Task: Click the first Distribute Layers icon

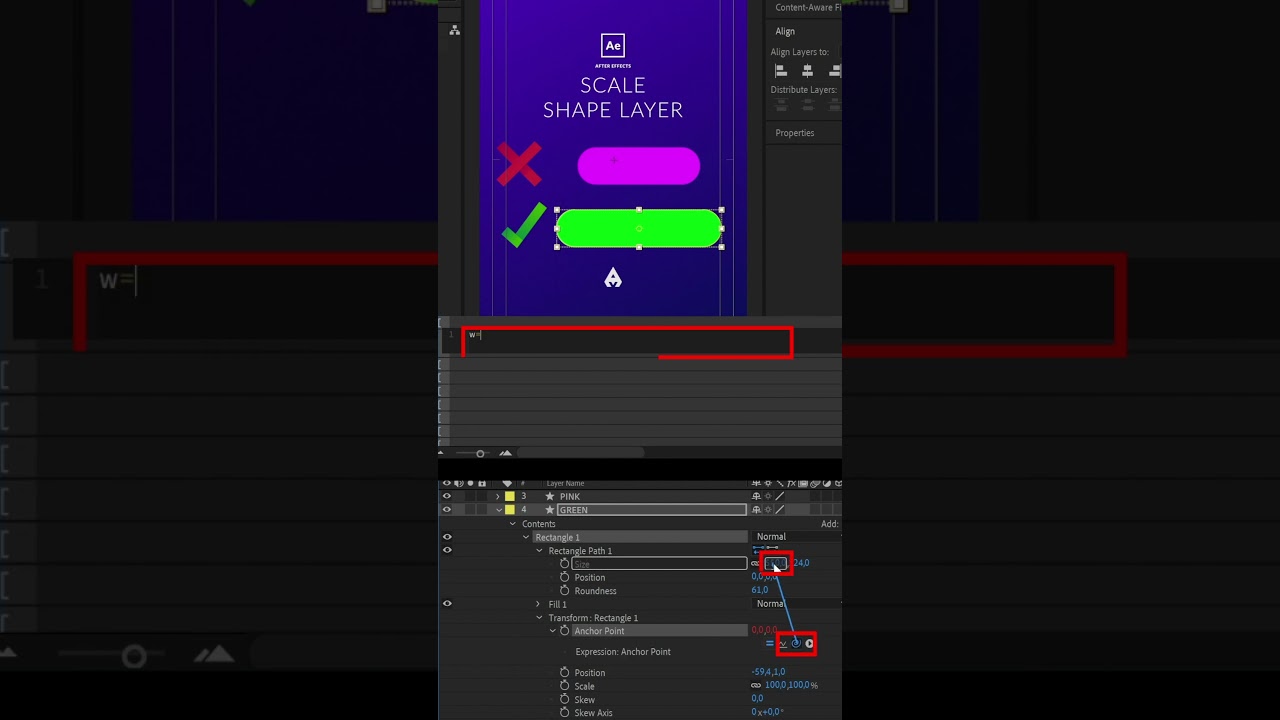Action: tap(781, 104)
